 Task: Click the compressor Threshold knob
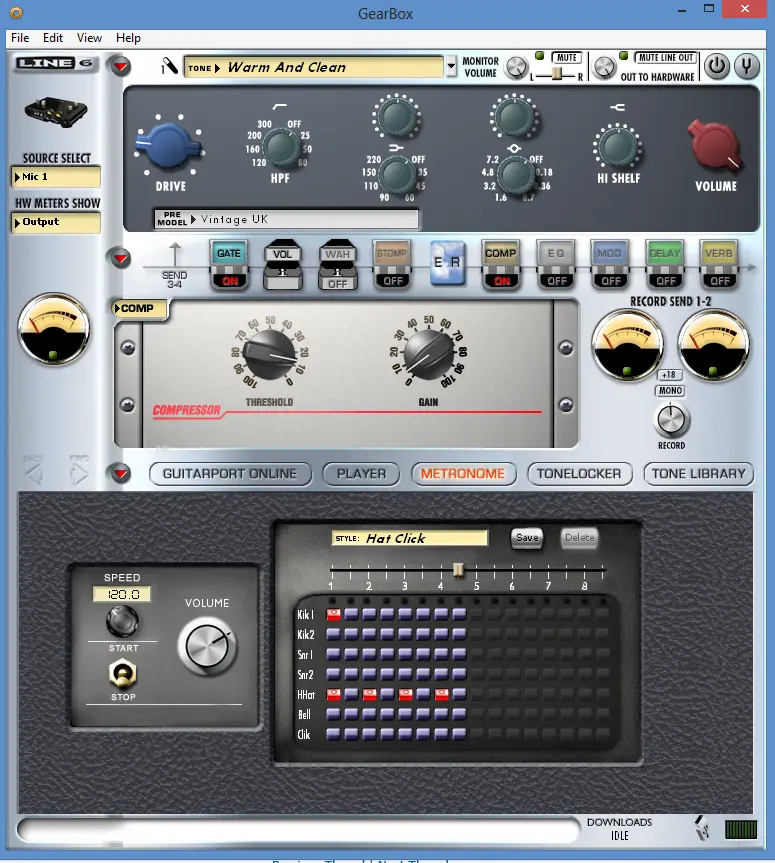point(269,356)
